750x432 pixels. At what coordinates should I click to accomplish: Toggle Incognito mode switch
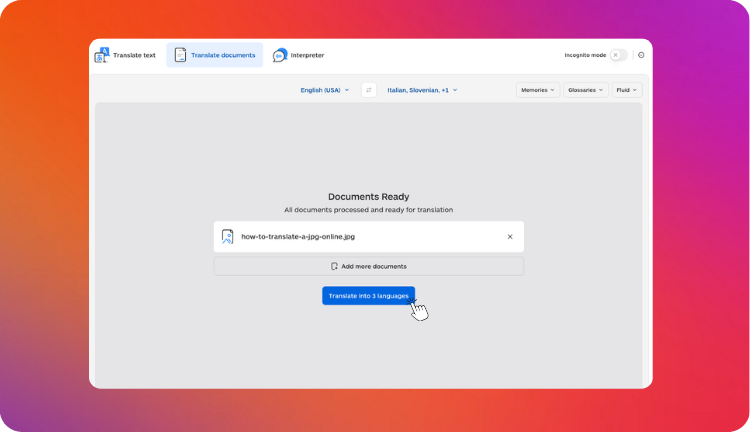[x=619, y=55]
